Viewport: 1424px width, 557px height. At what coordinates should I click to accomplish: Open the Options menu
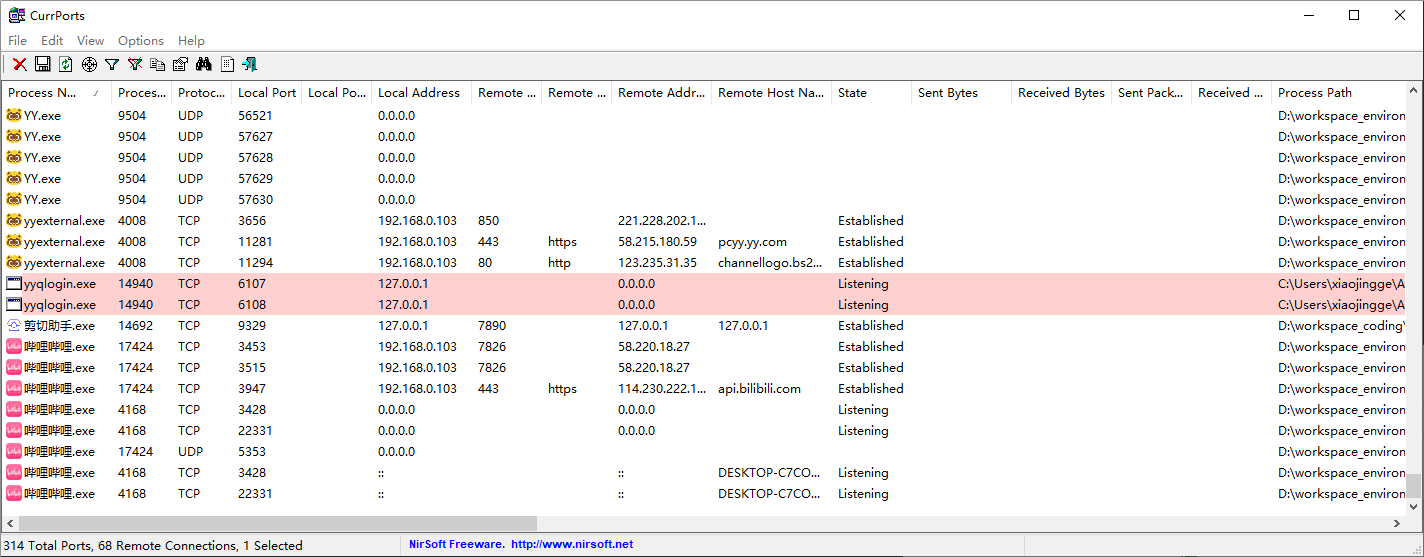(x=141, y=41)
